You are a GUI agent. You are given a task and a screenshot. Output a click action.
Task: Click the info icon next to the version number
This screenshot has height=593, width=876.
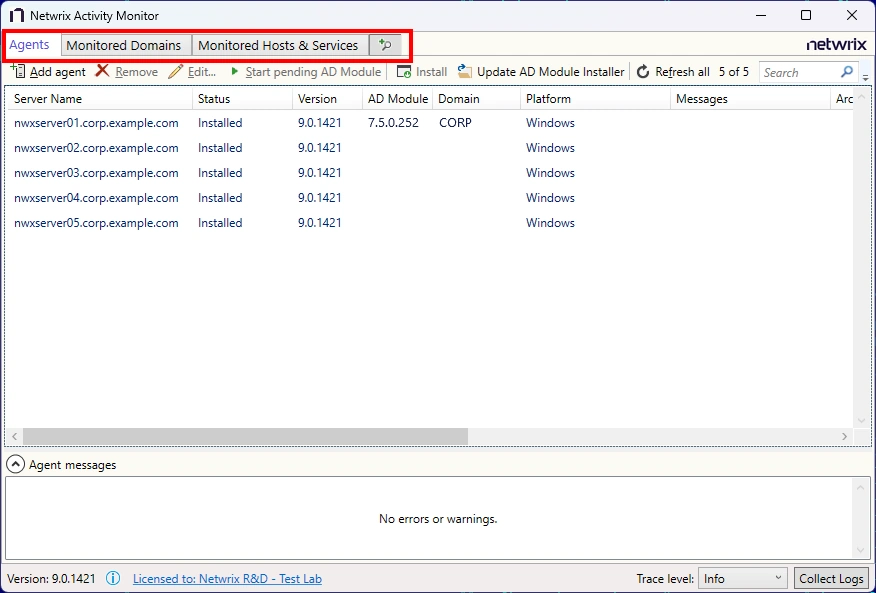(x=113, y=578)
